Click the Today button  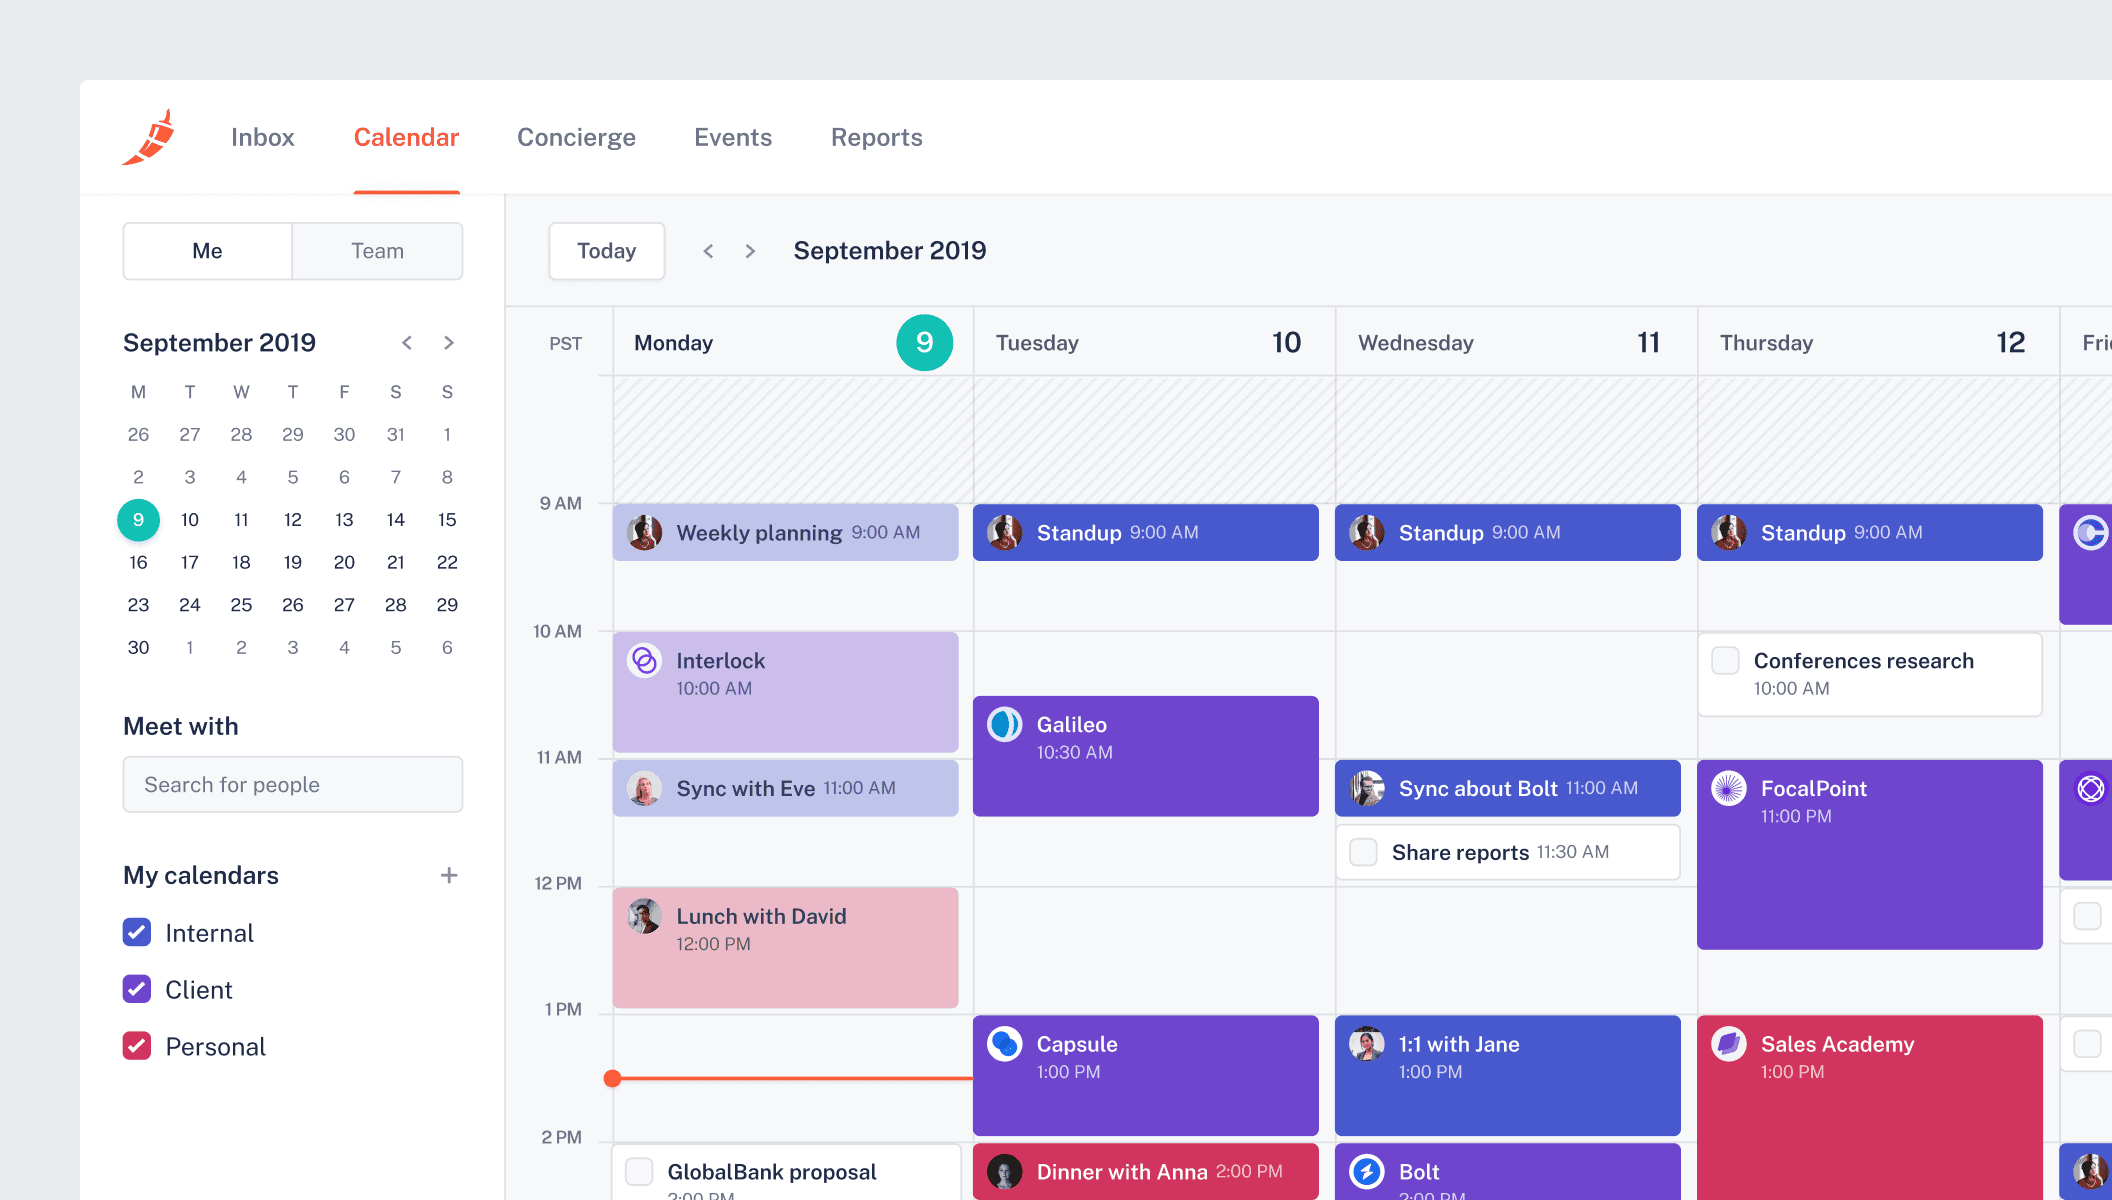(x=606, y=251)
